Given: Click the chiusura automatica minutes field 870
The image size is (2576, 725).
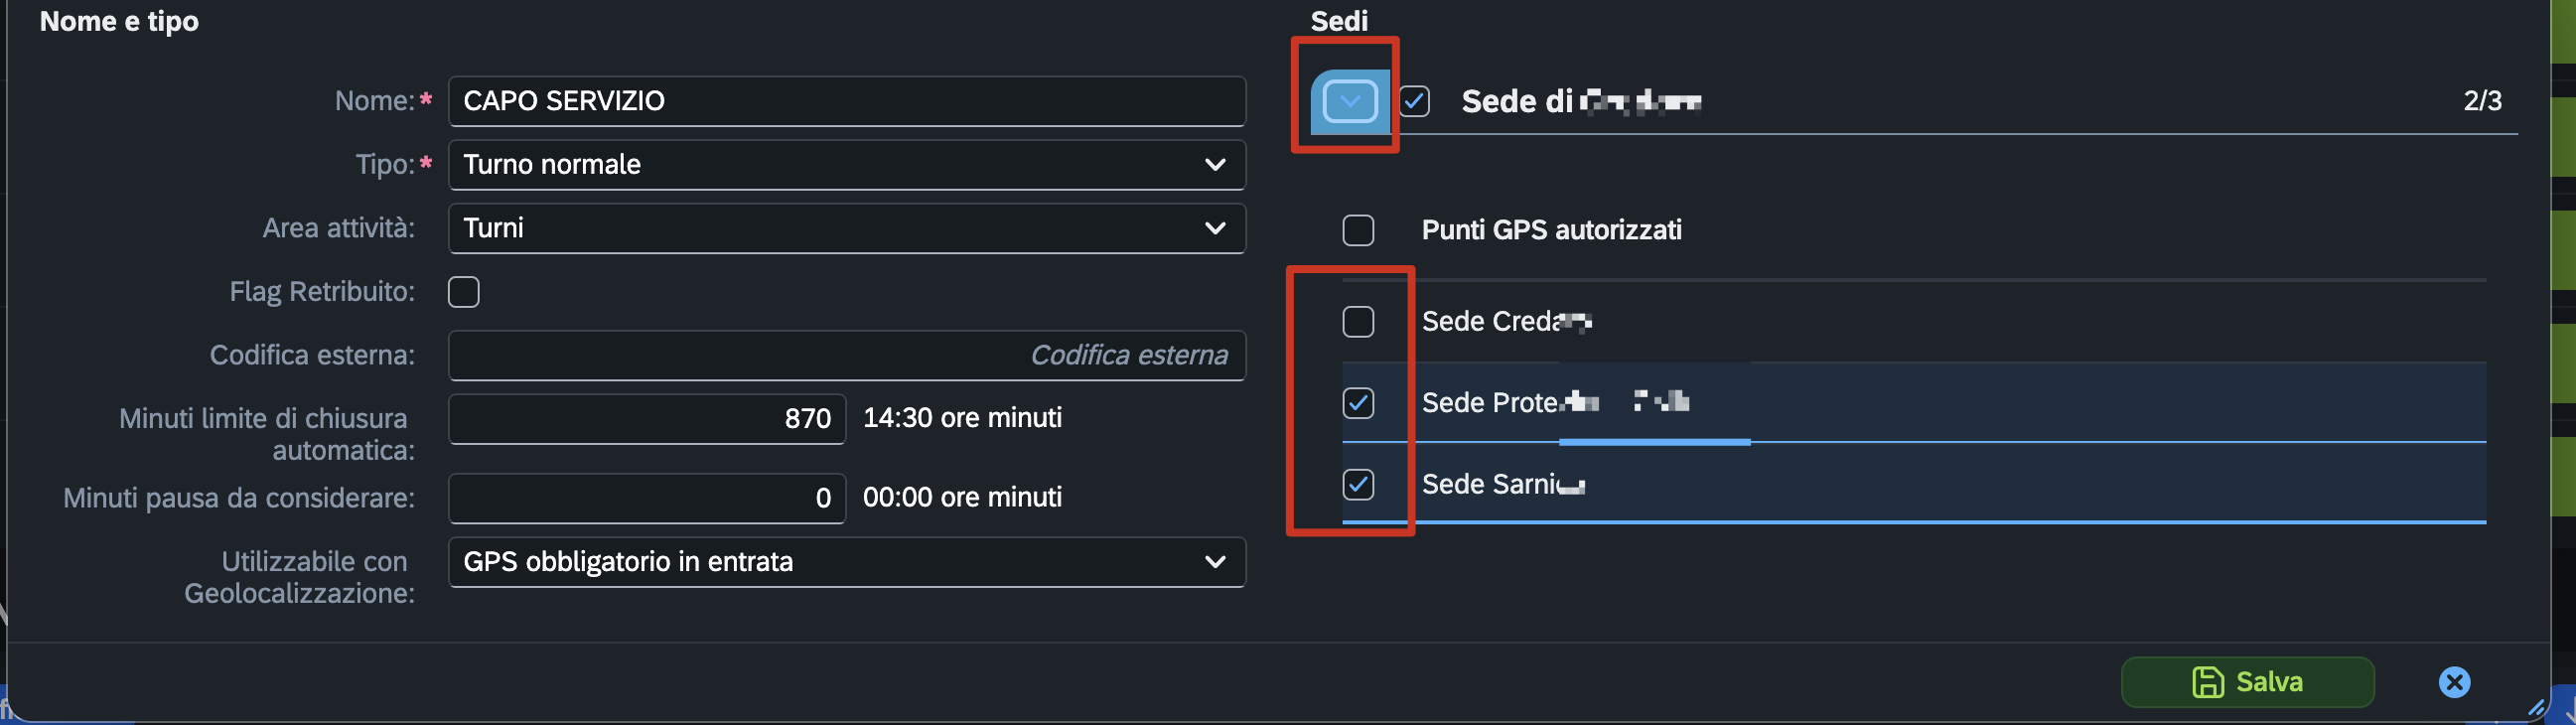Looking at the screenshot, I should [647, 418].
